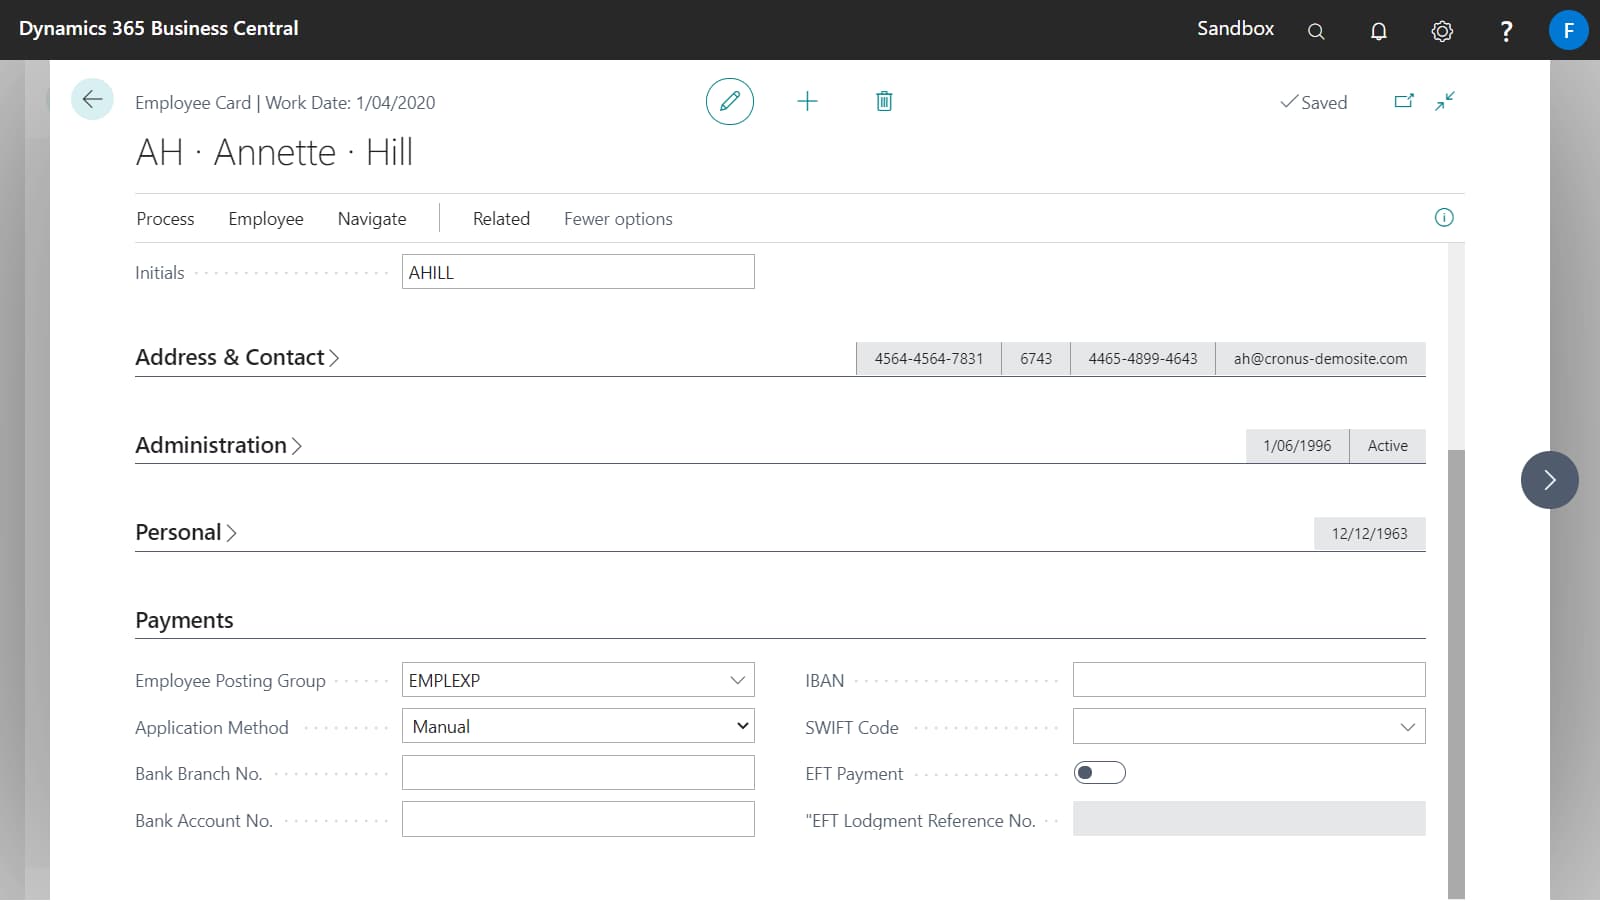Create a new record with the plus icon

pyautogui.click(x=808, y=101)
